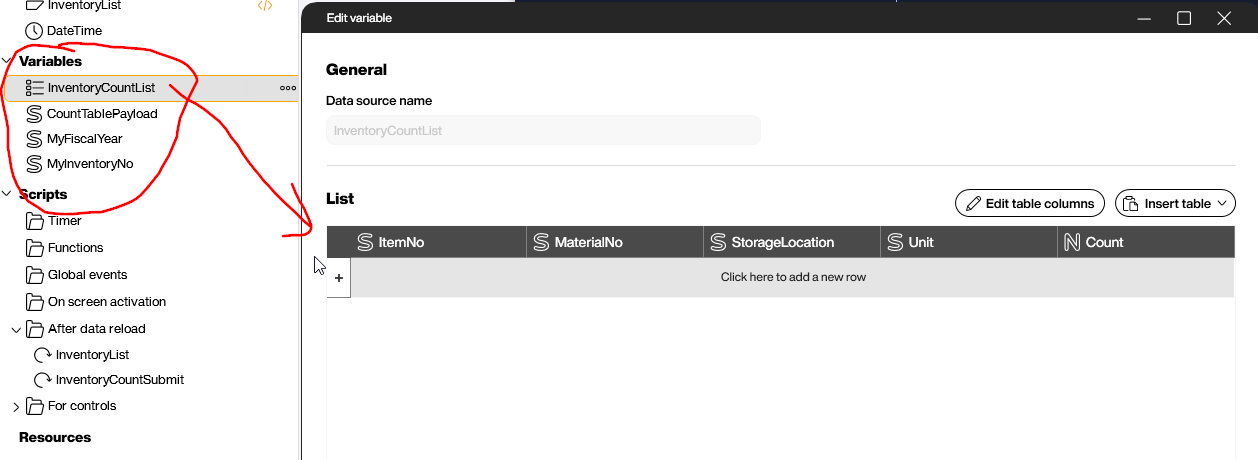1258x460 pixels.
Task: Collapse the Scripts section
Action: [x=7, y=194]
